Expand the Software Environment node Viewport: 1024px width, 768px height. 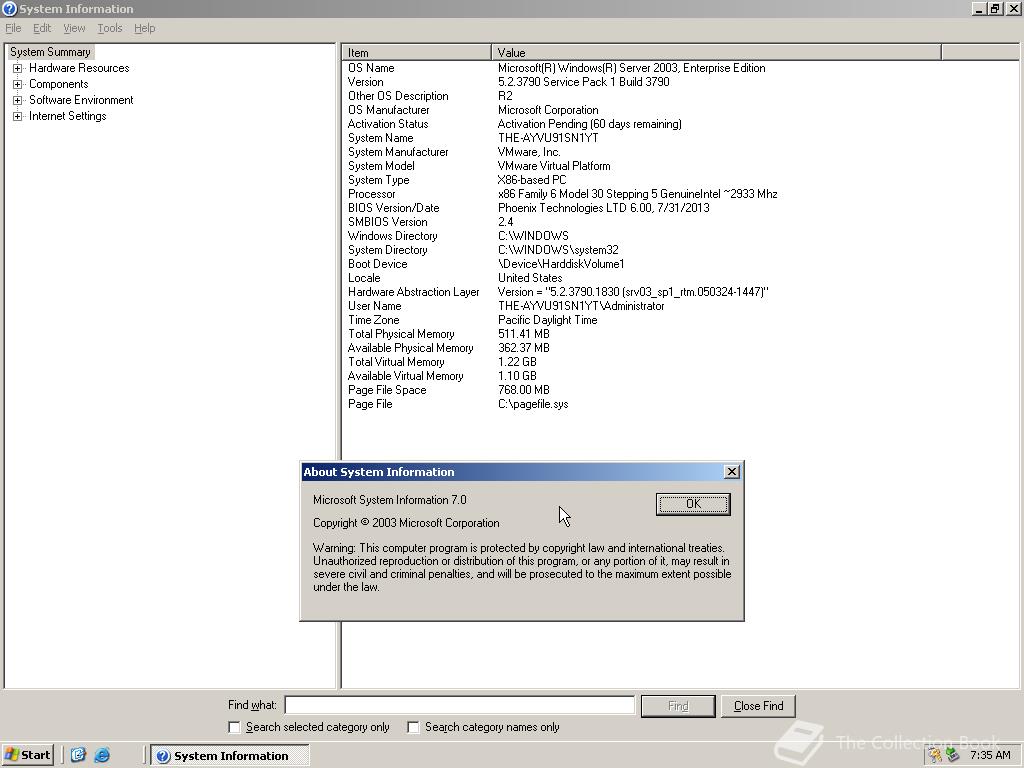18,100
